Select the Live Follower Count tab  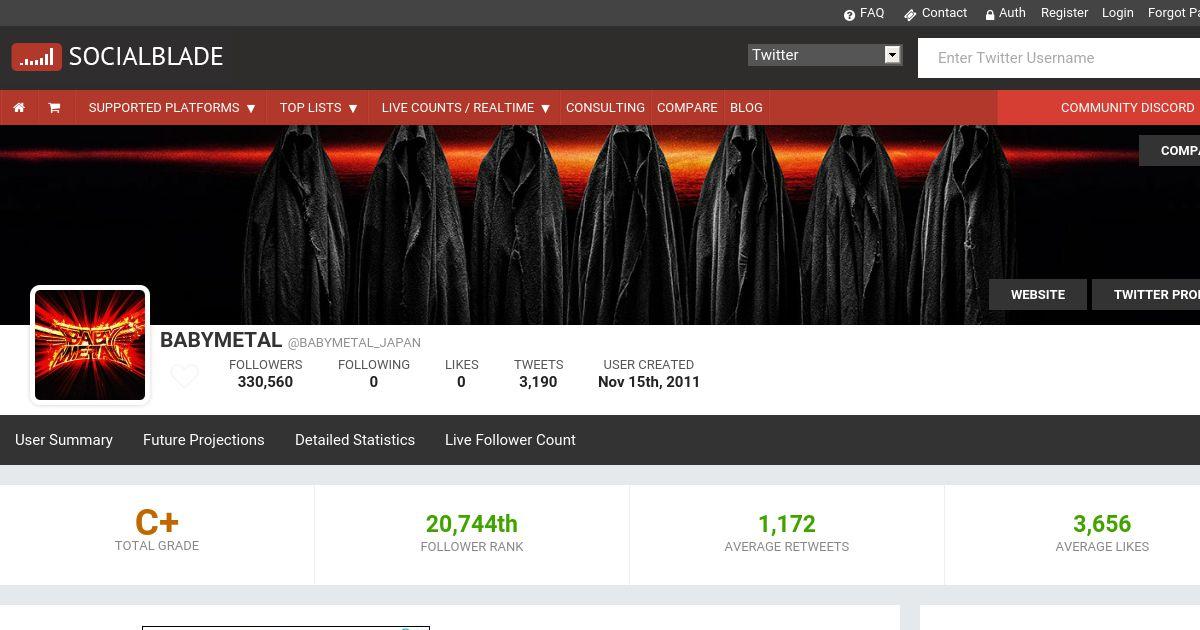click(510, 440)
